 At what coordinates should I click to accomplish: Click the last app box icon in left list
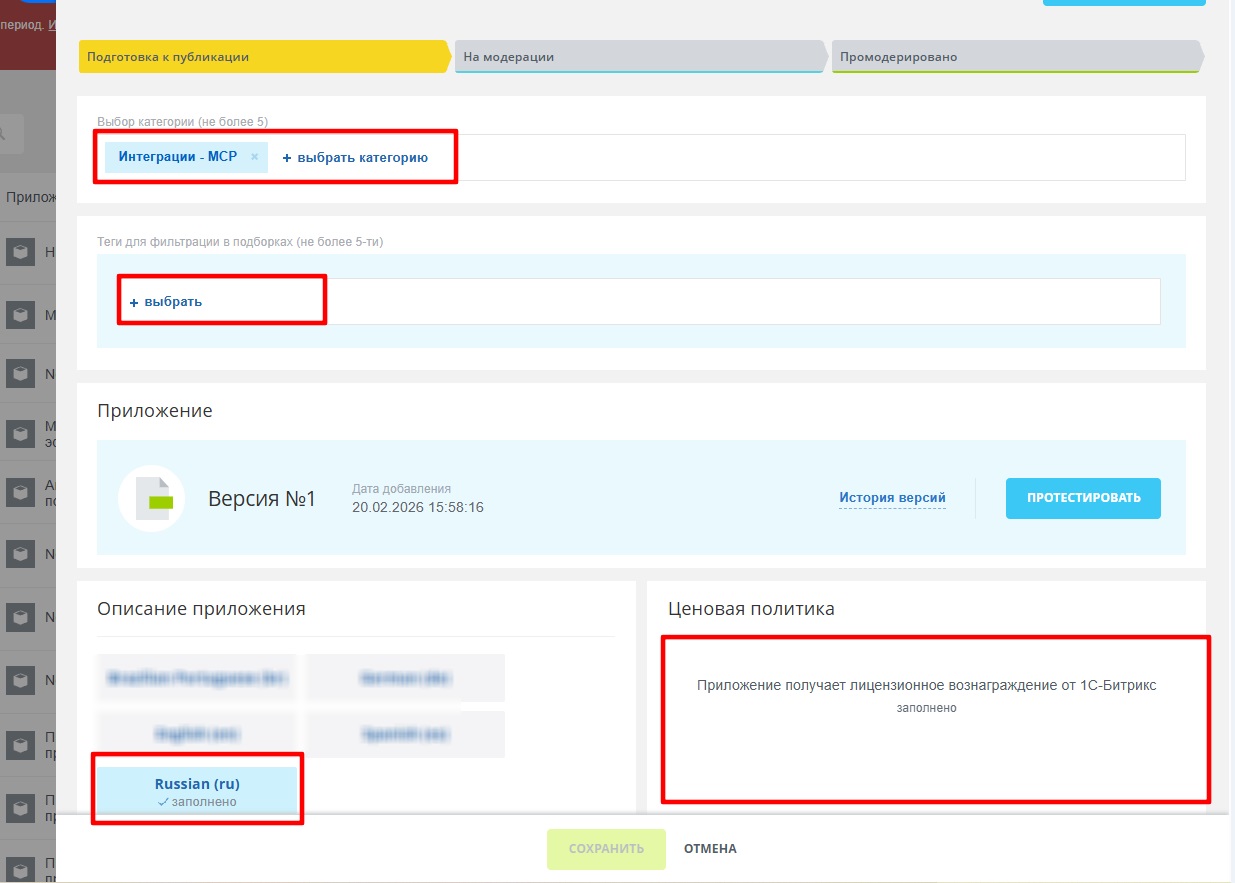[x=20, y=866]
